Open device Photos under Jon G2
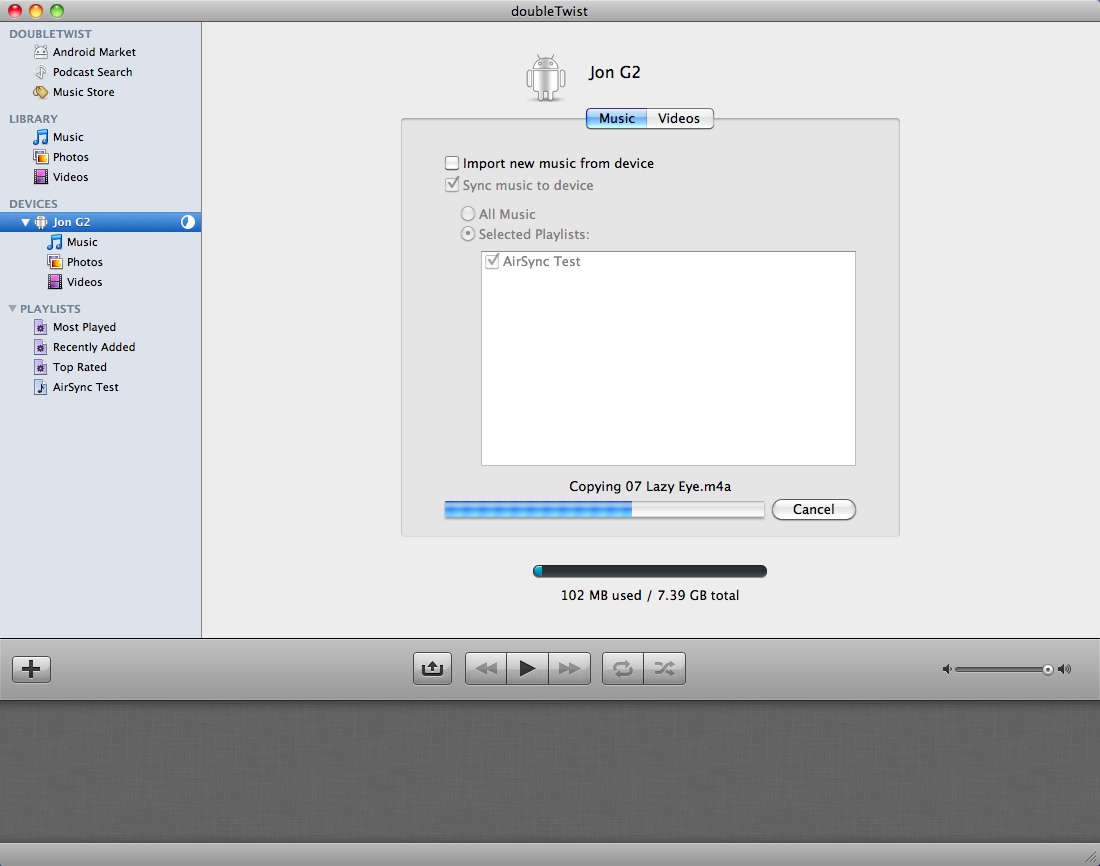 click(84, 262)
